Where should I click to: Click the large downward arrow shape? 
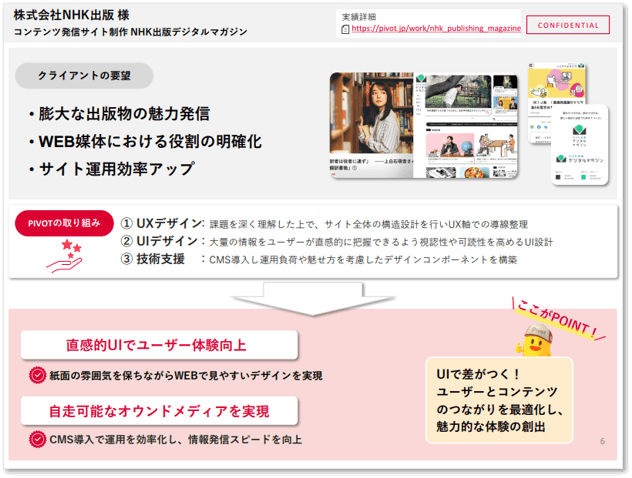click(x=313, y=299)
